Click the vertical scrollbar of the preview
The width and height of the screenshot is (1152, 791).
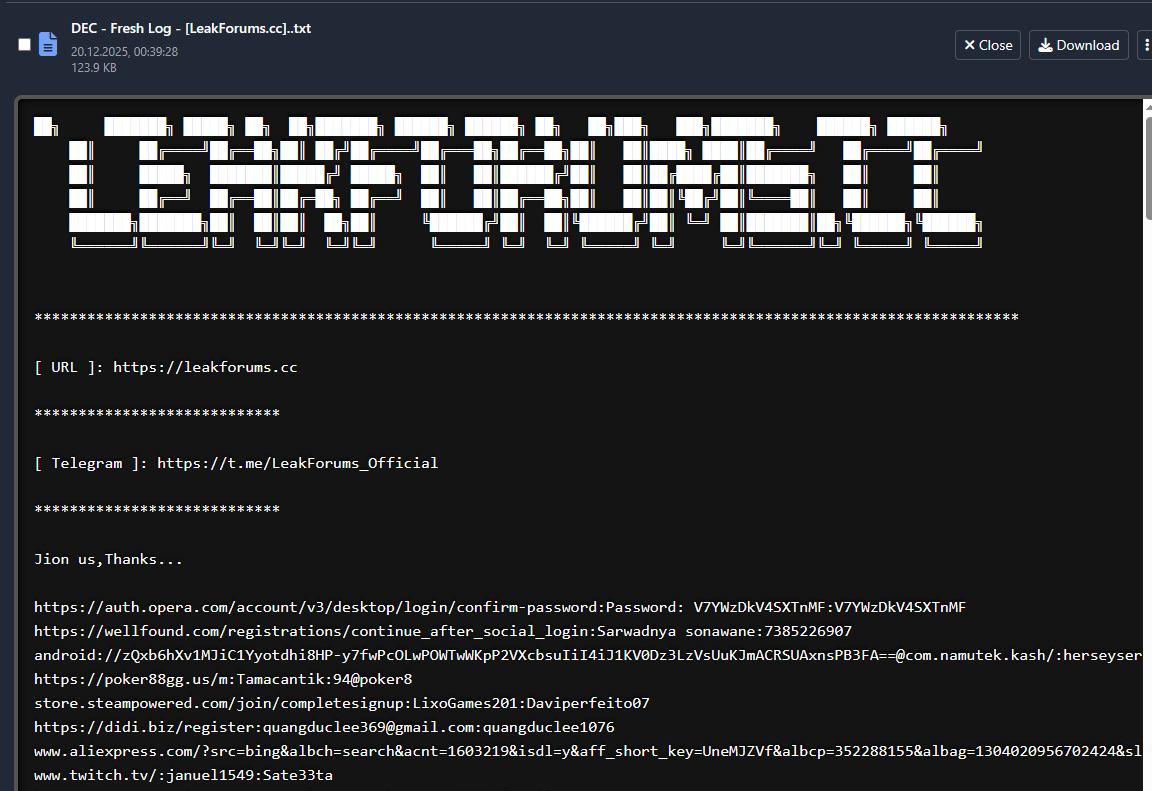pos(1148,167)
